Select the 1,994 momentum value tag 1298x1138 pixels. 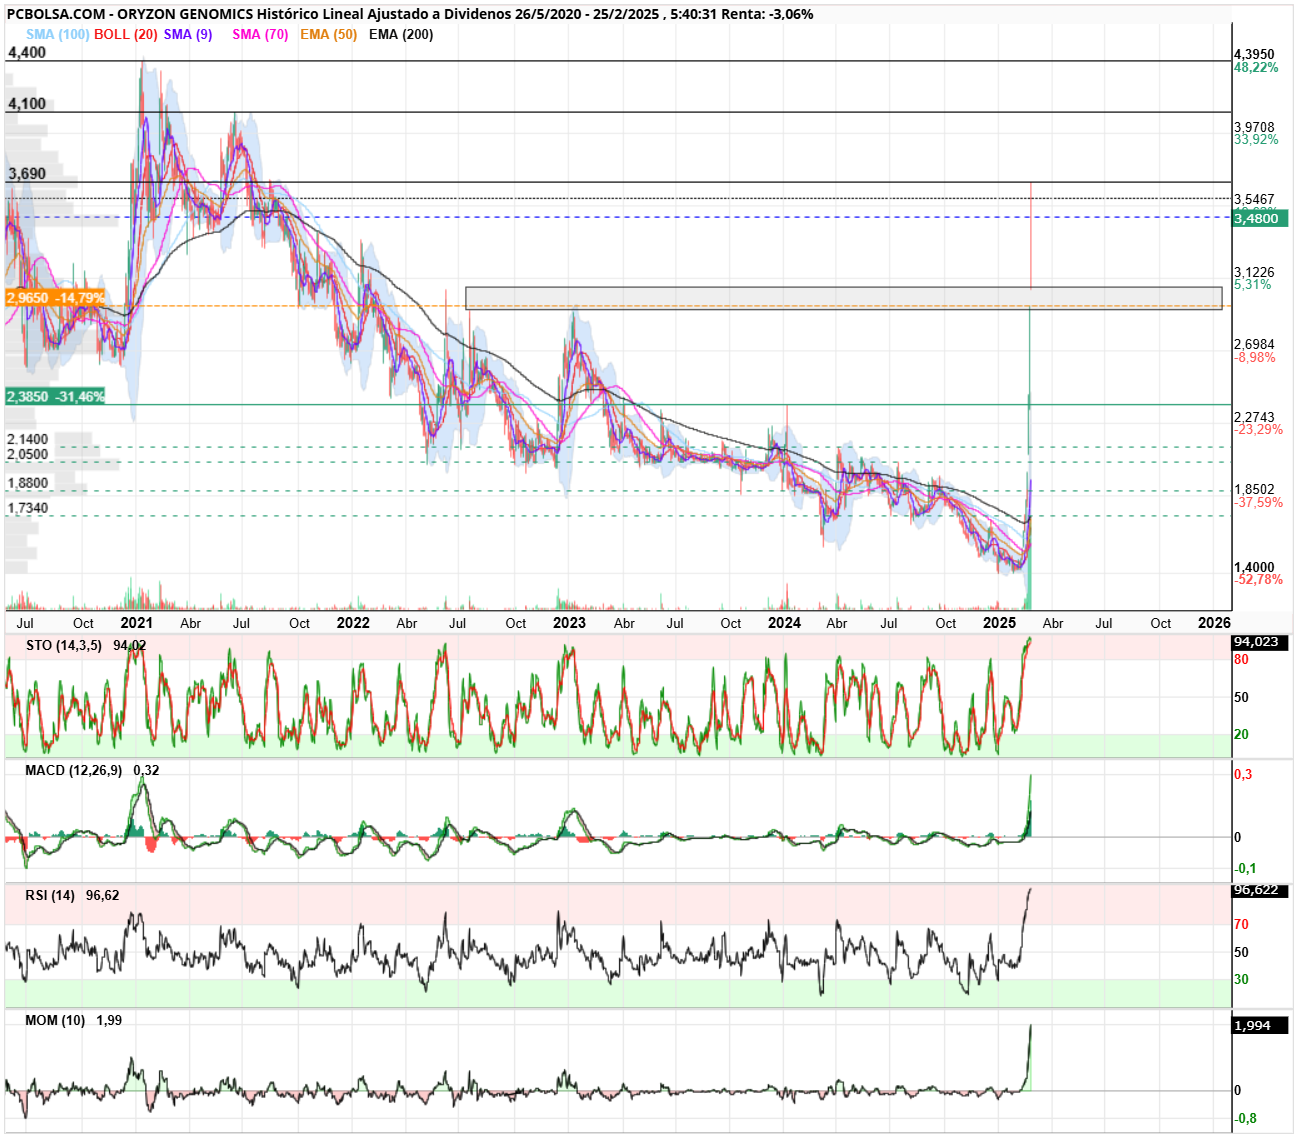[1260, 1025]
